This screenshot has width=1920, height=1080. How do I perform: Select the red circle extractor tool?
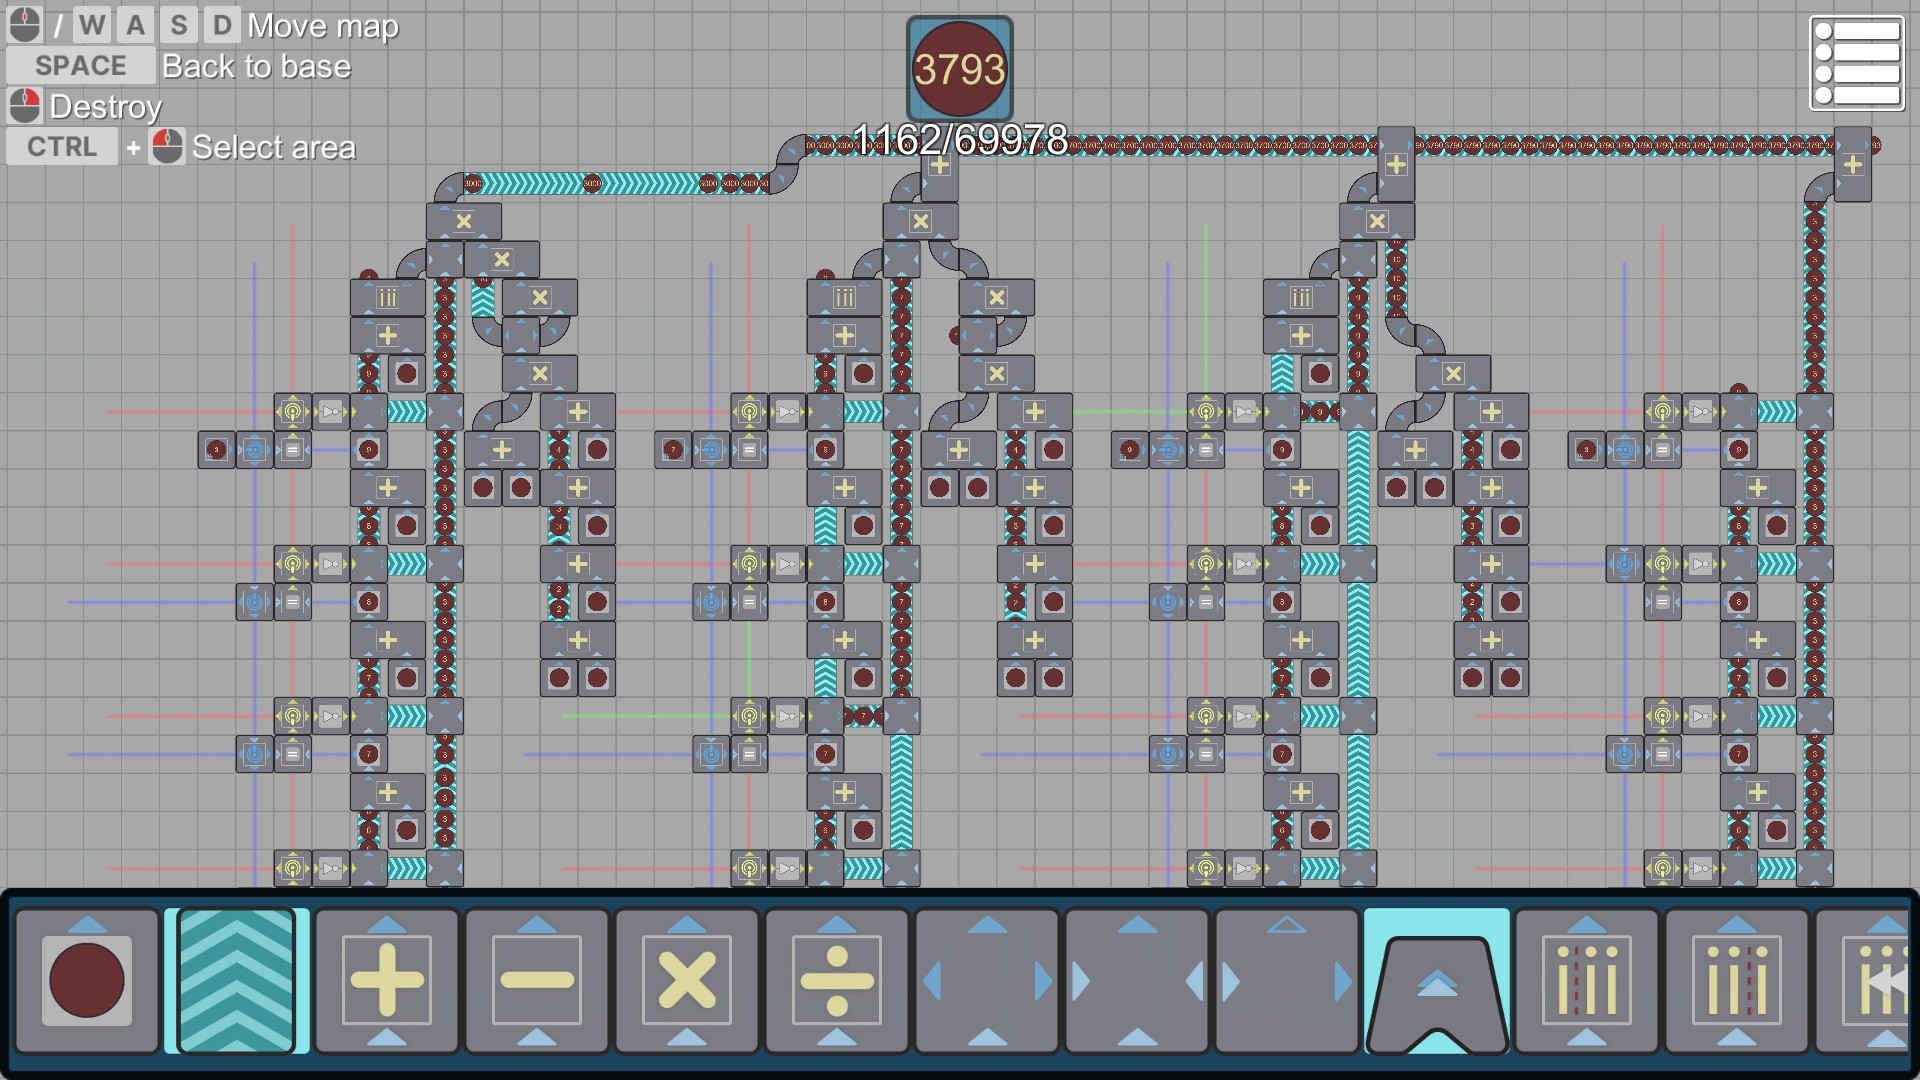click(x=87, y=980)
